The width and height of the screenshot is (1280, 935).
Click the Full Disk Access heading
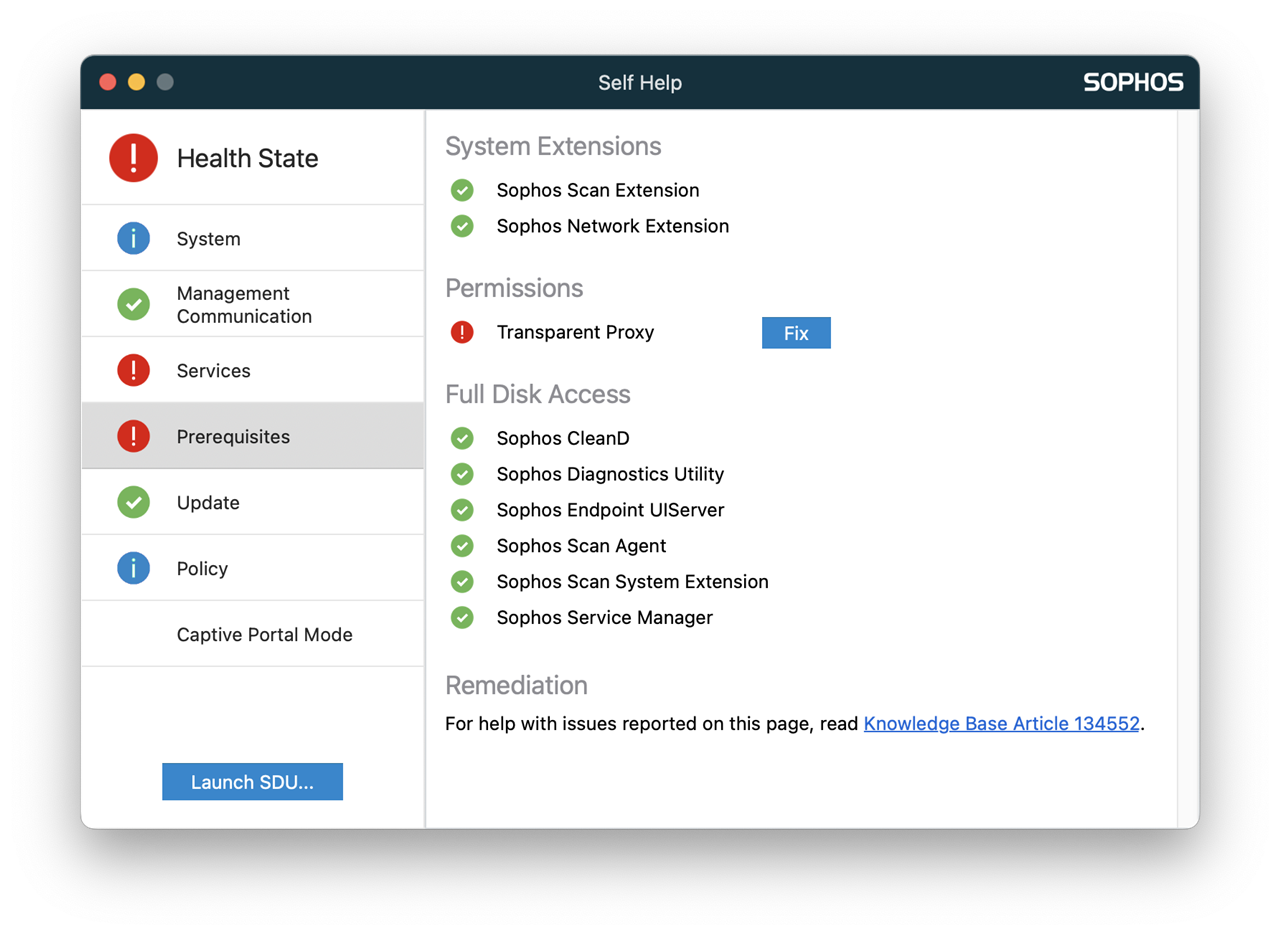click(x=538, y=394)
